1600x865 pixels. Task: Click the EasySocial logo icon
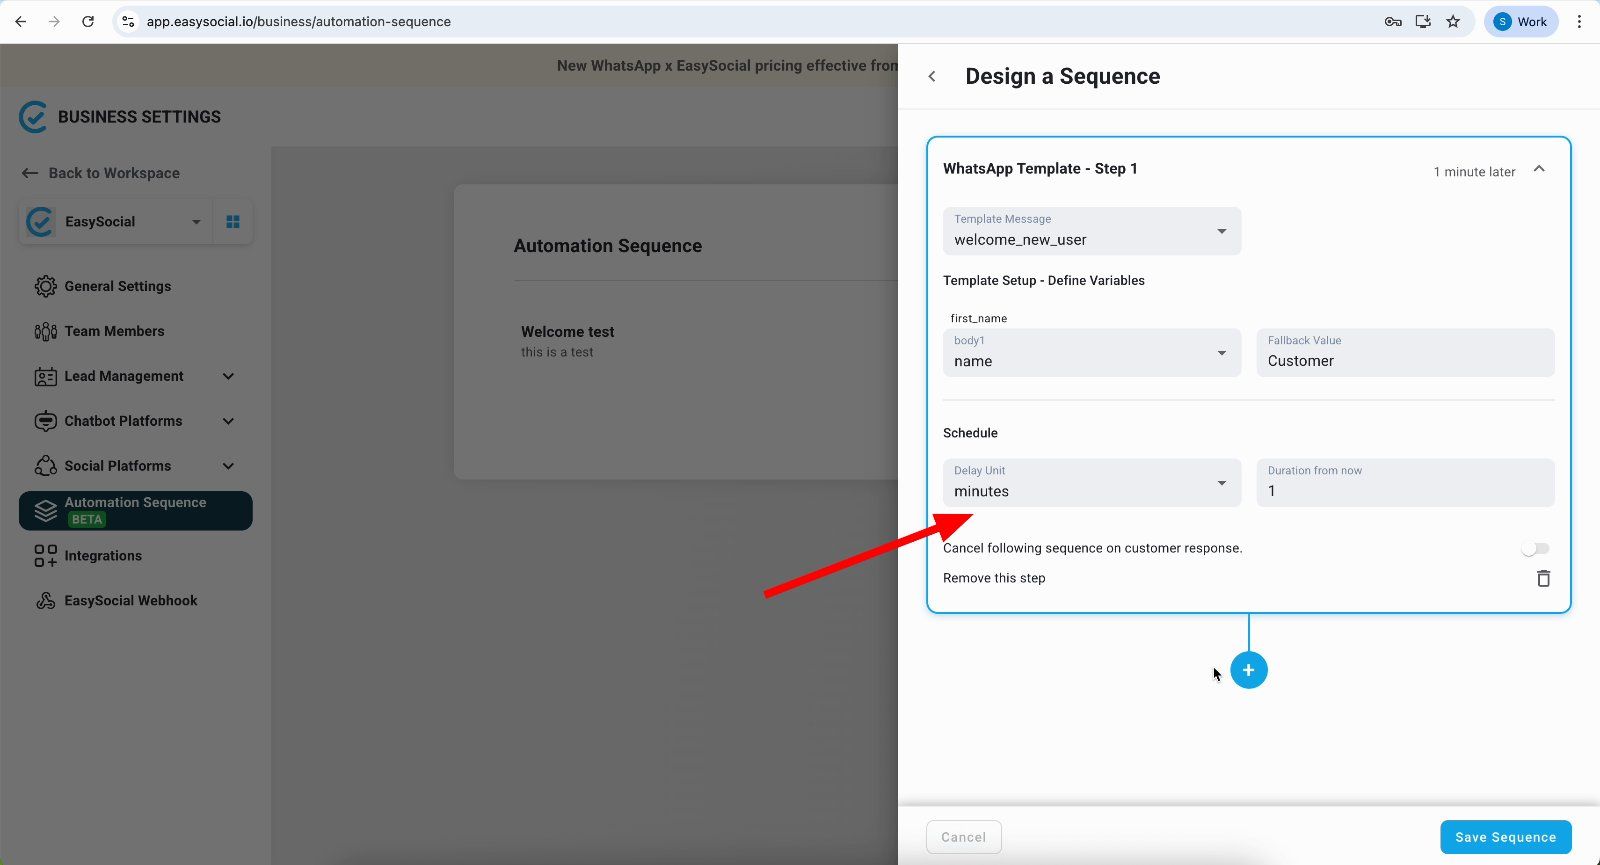33,117
